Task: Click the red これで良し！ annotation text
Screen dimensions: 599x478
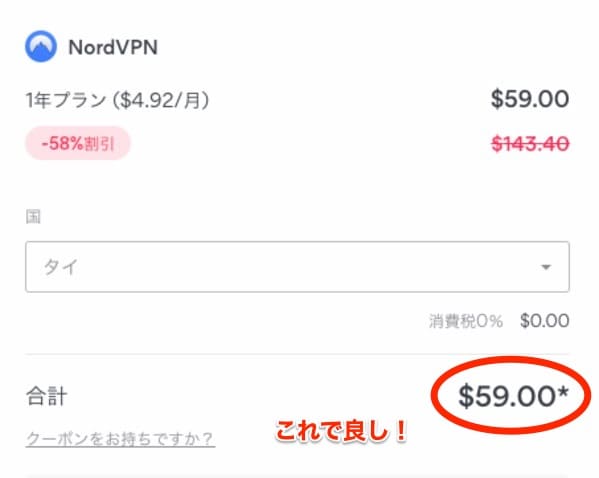Action: tap(342, 431)
